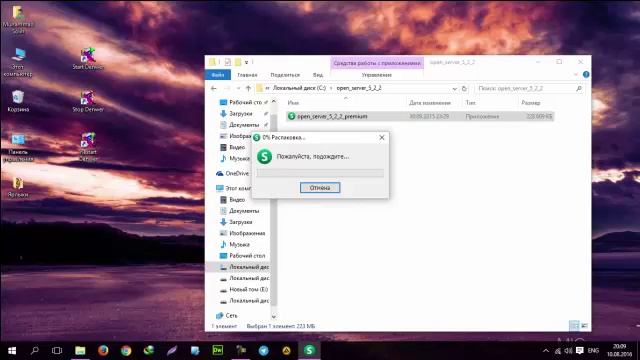Expand the address bar history dropdown
The height and width of the screenshot is (360, 640).
point(454,89)
